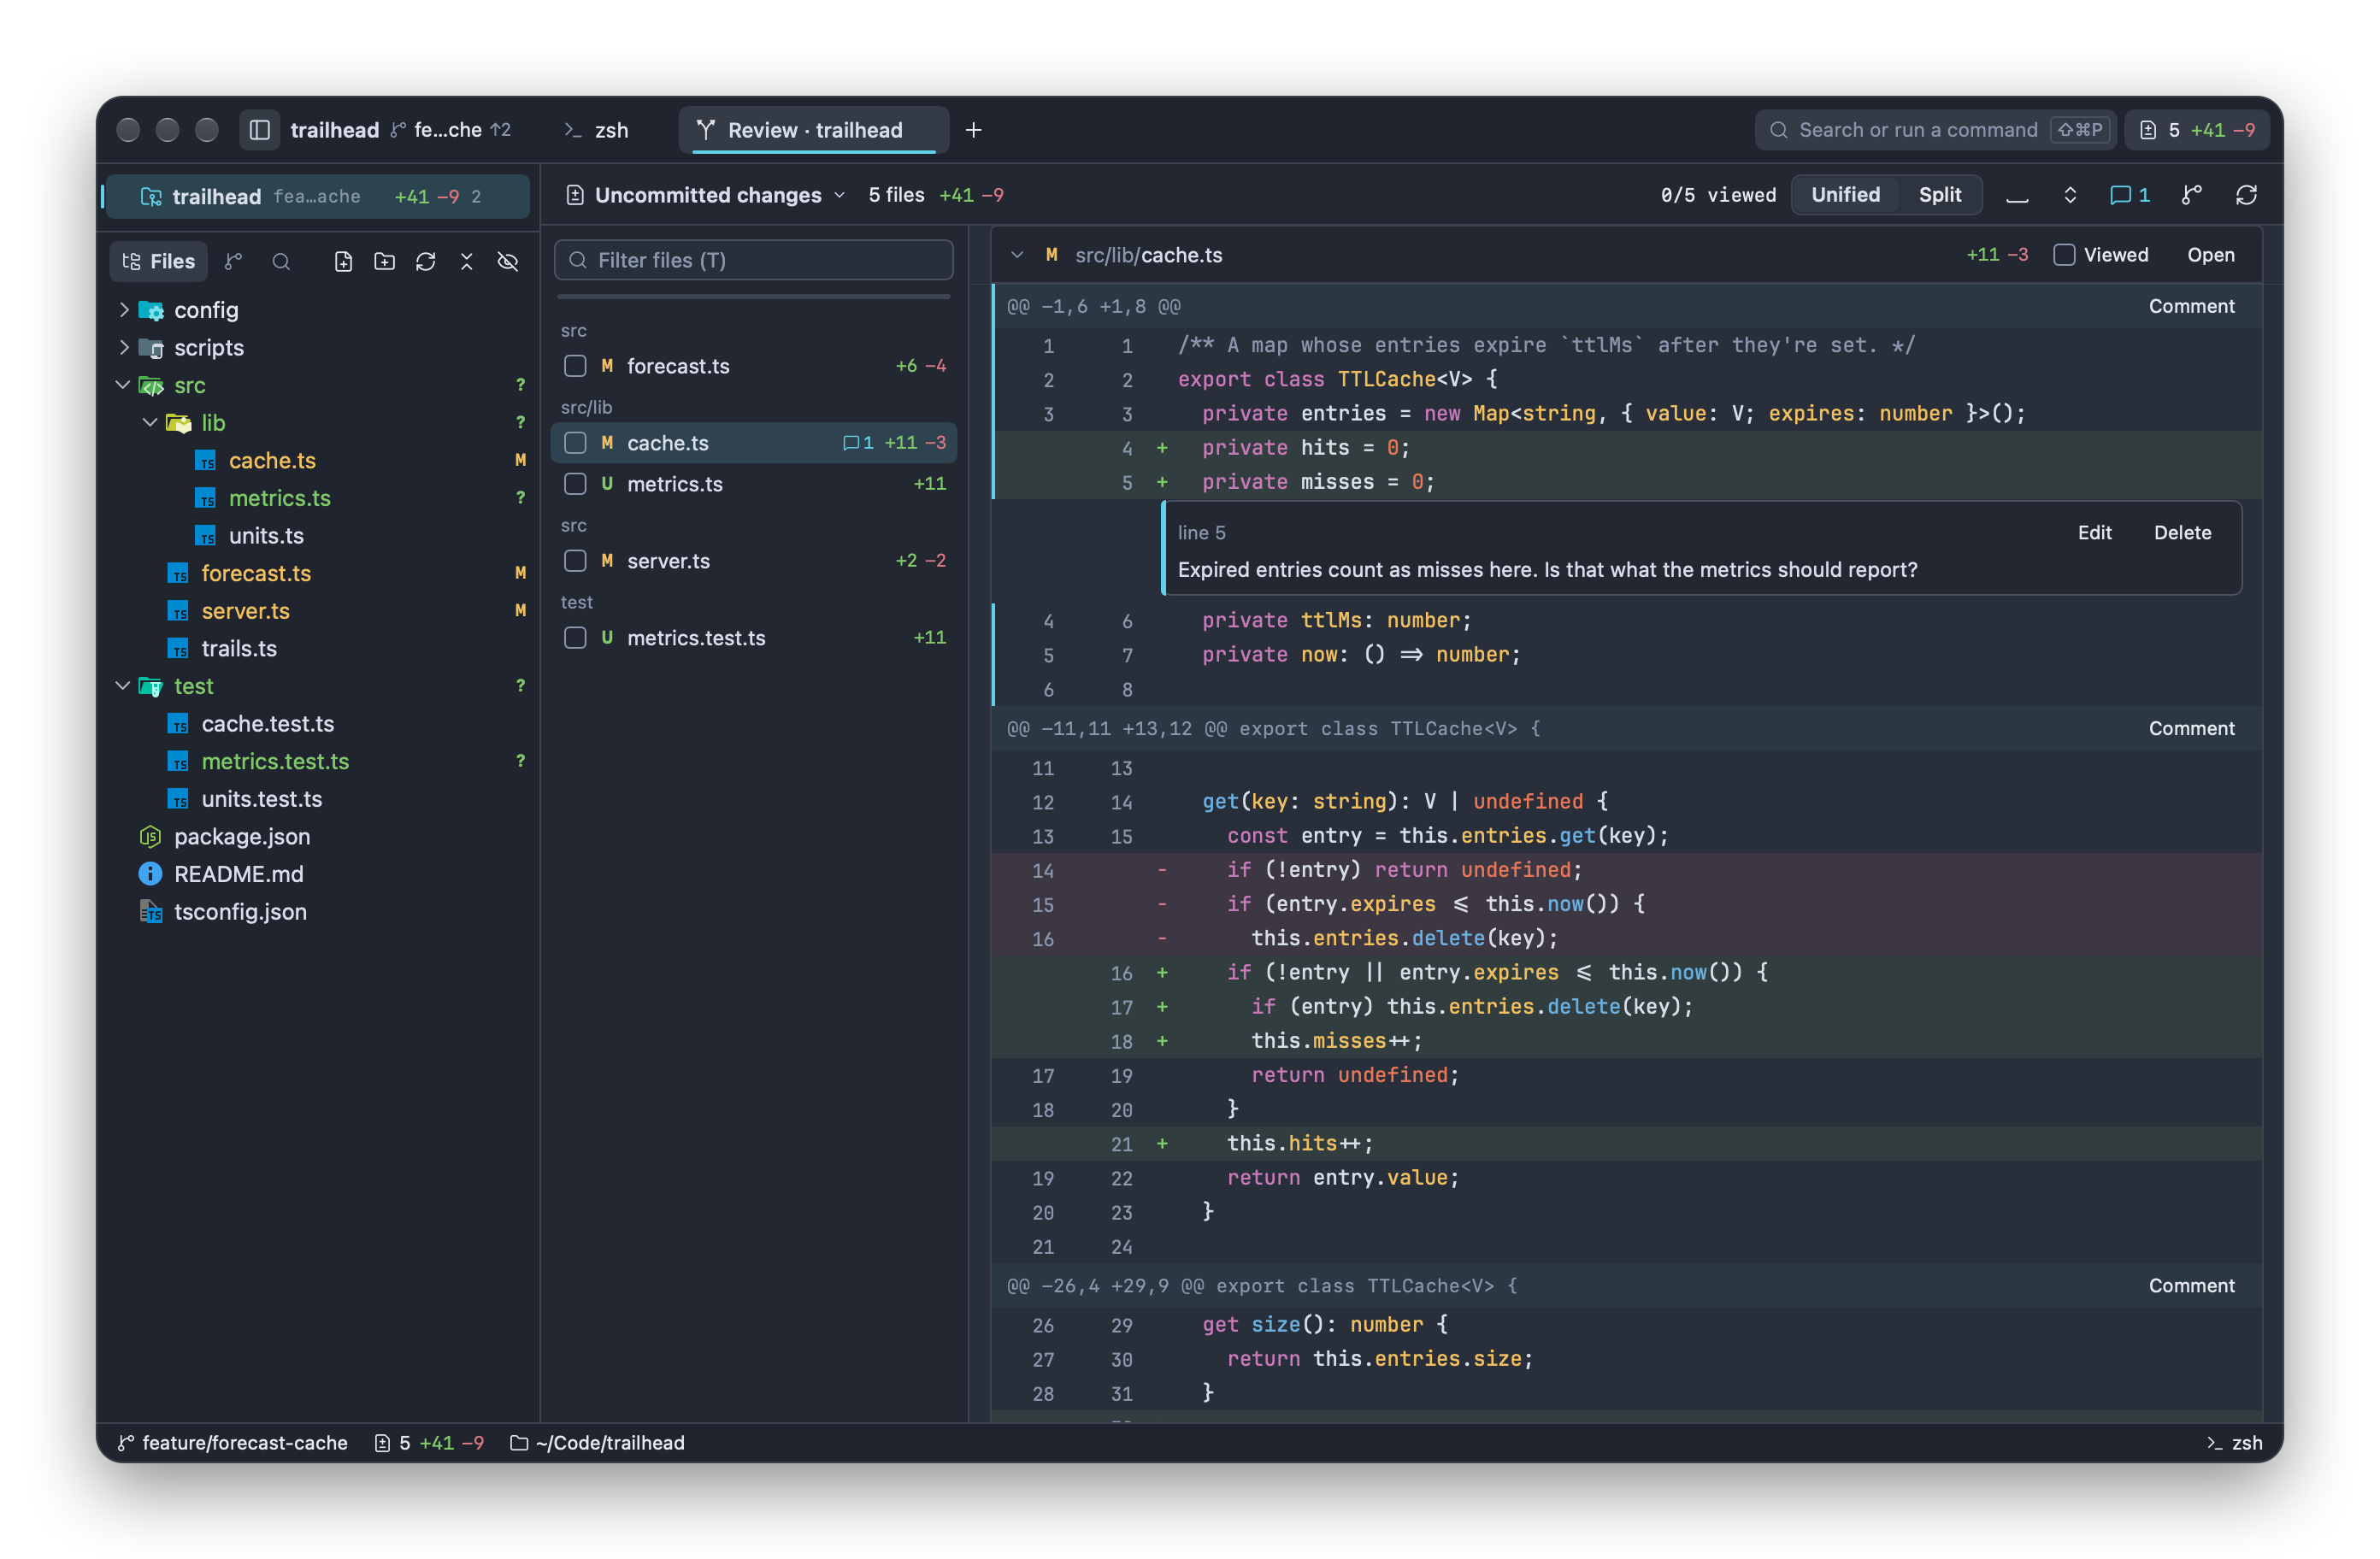Open source control branch view icon
2380x1559 pixels.
[x=234, y=262]
